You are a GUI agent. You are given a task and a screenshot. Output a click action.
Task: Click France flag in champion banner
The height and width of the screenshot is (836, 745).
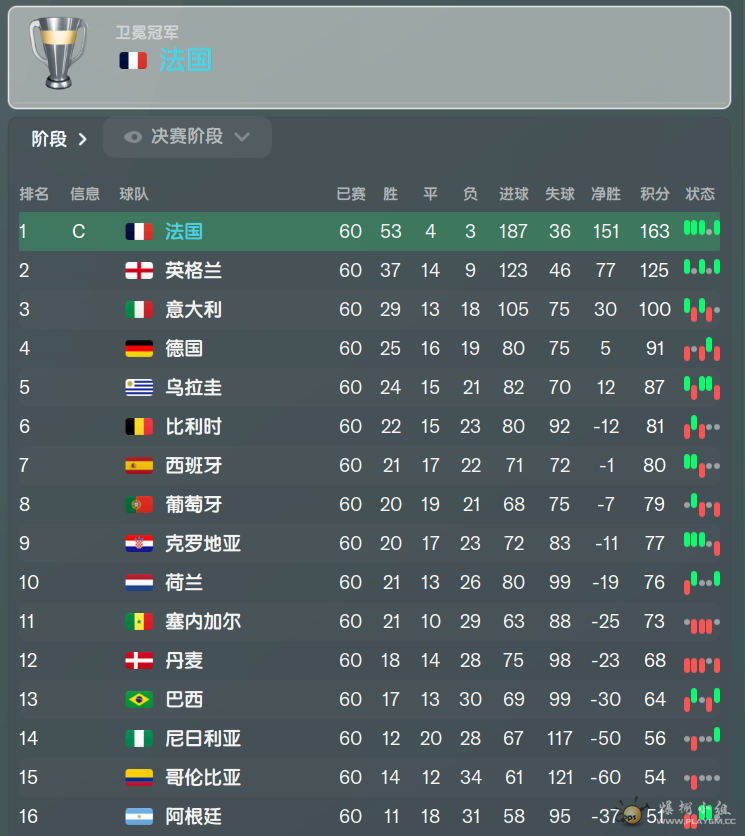coord(133,61)
